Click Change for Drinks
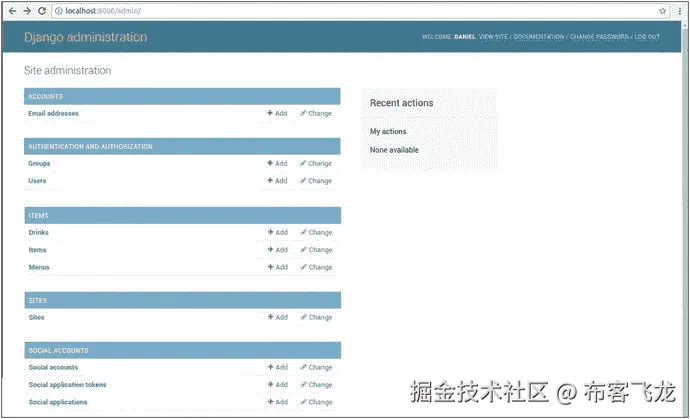This screenshot has height=419, width=690. point(316,232)
